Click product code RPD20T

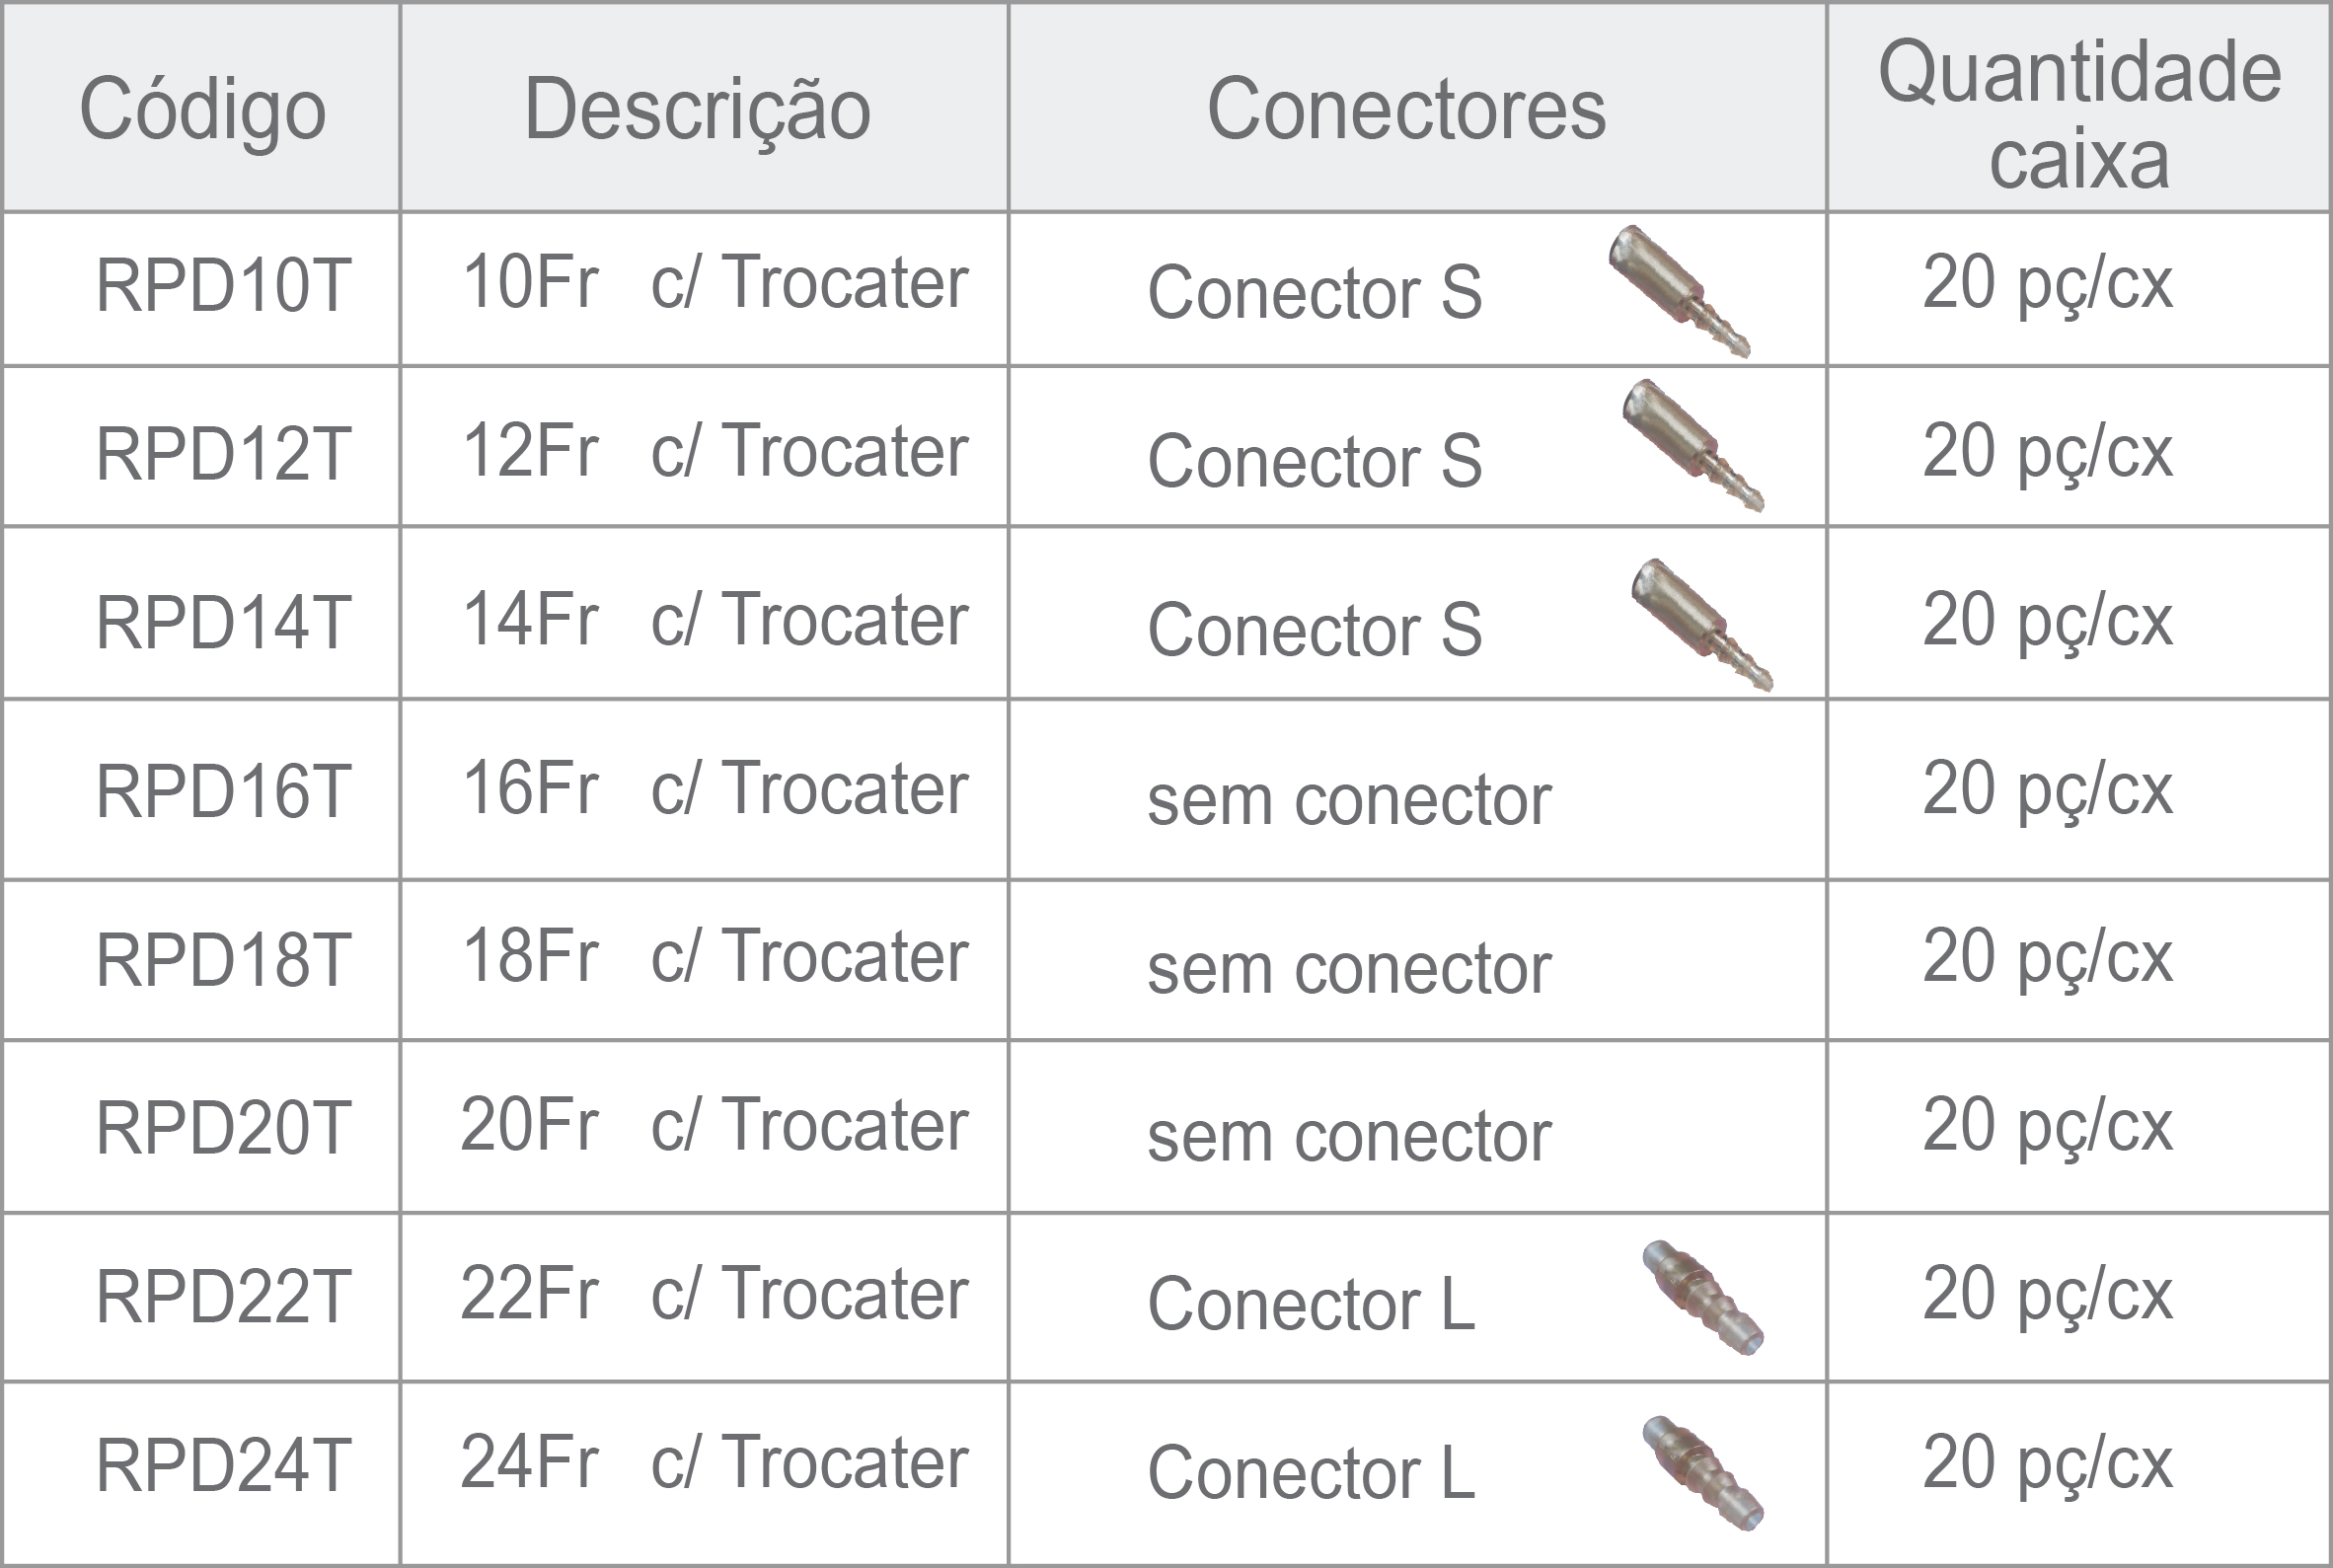(x=223, y=1129)
